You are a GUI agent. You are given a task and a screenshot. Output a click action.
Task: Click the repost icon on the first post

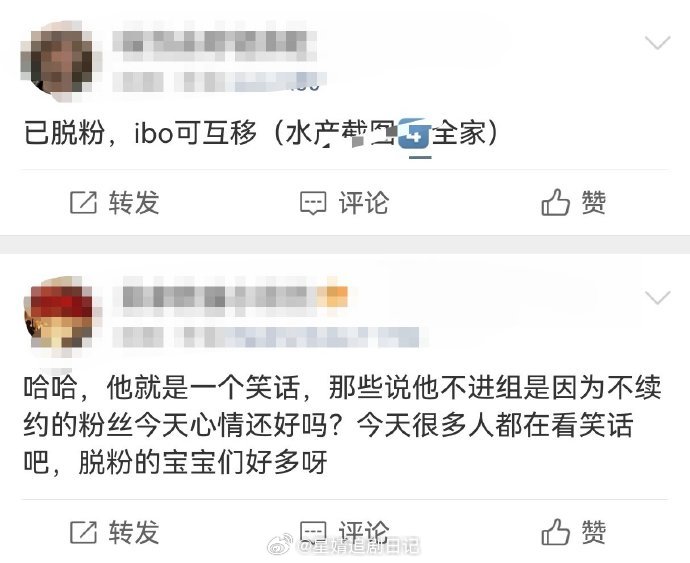tap(83, 202)
